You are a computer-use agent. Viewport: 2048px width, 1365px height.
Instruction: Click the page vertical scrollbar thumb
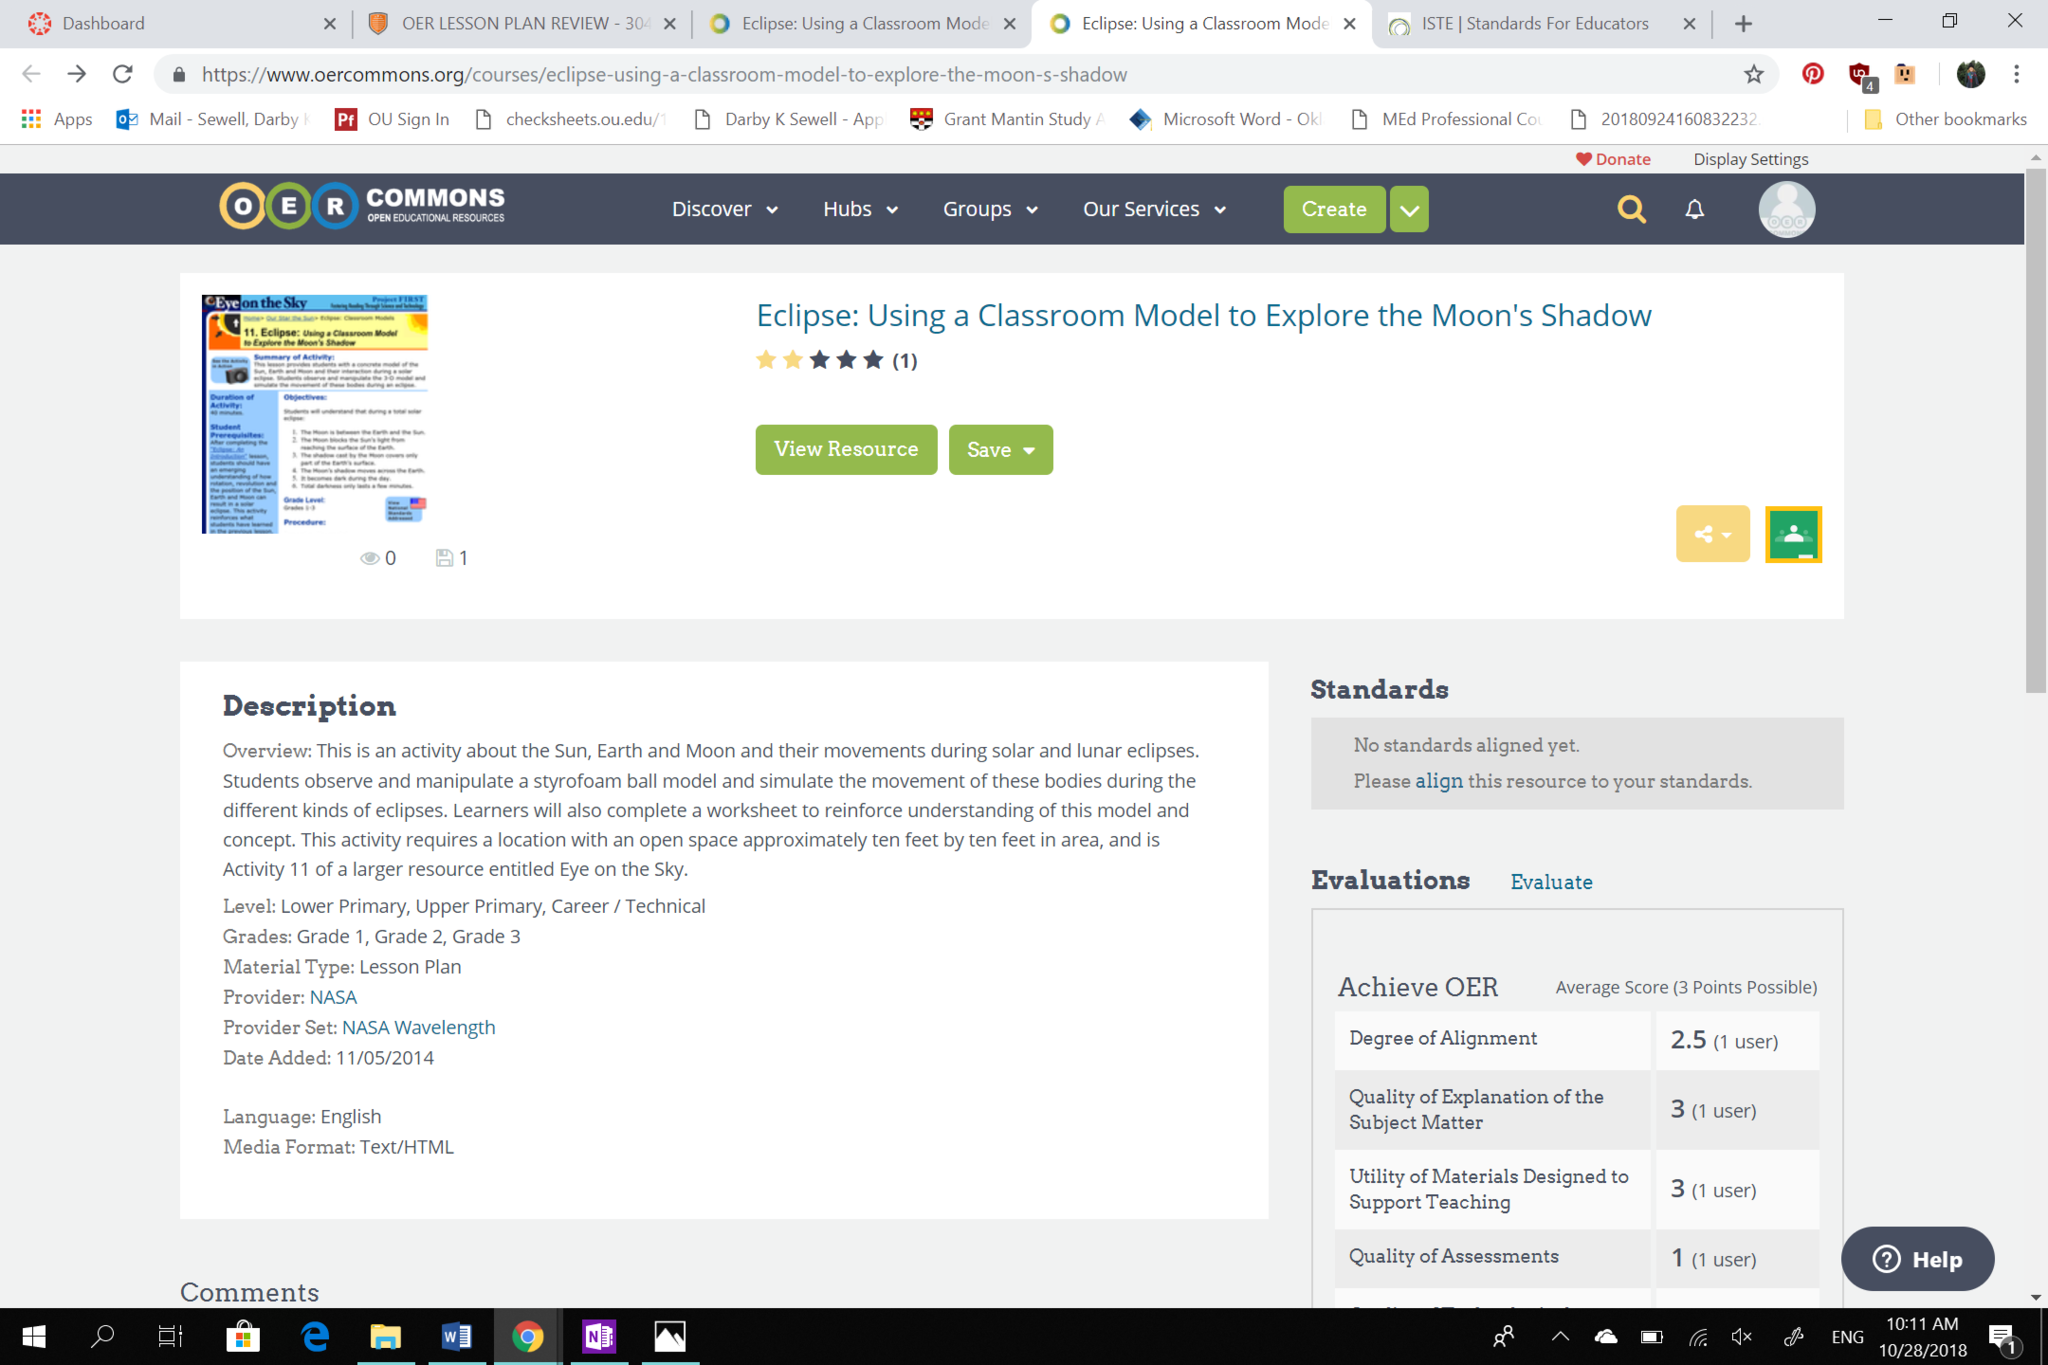coord(2035,430)
